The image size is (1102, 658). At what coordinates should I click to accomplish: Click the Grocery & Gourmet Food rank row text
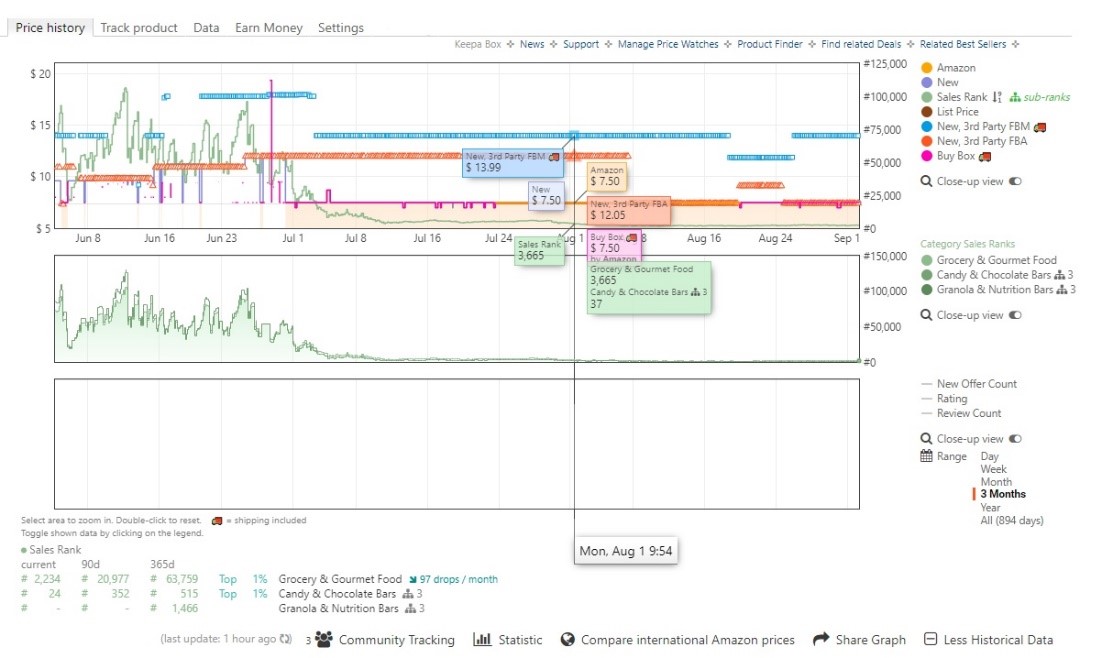click(340, 579)
